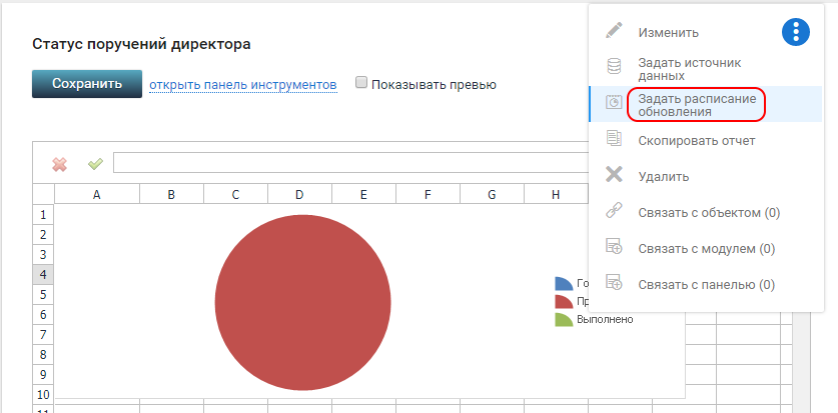Select Скопировать отчет in the menu
Image resolution: width=838 pixels, height=413 pixels.
point(696,142)
